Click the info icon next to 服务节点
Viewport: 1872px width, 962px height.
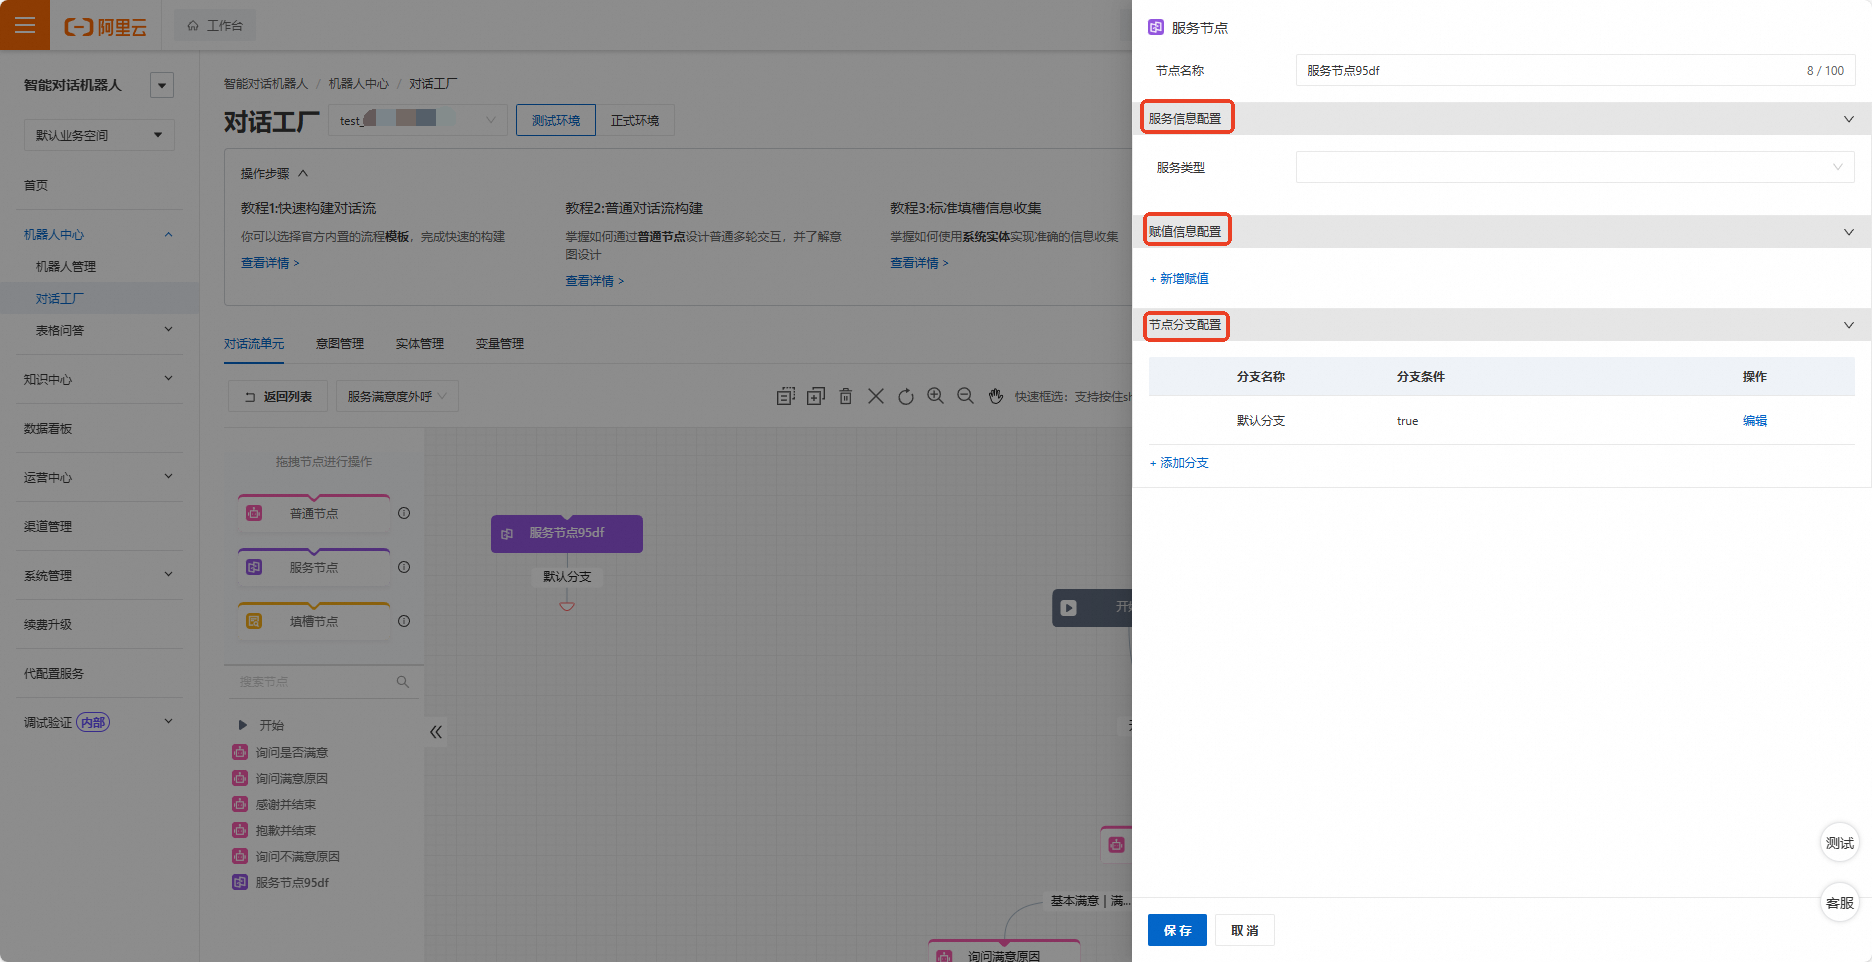(x=404, y=567)
